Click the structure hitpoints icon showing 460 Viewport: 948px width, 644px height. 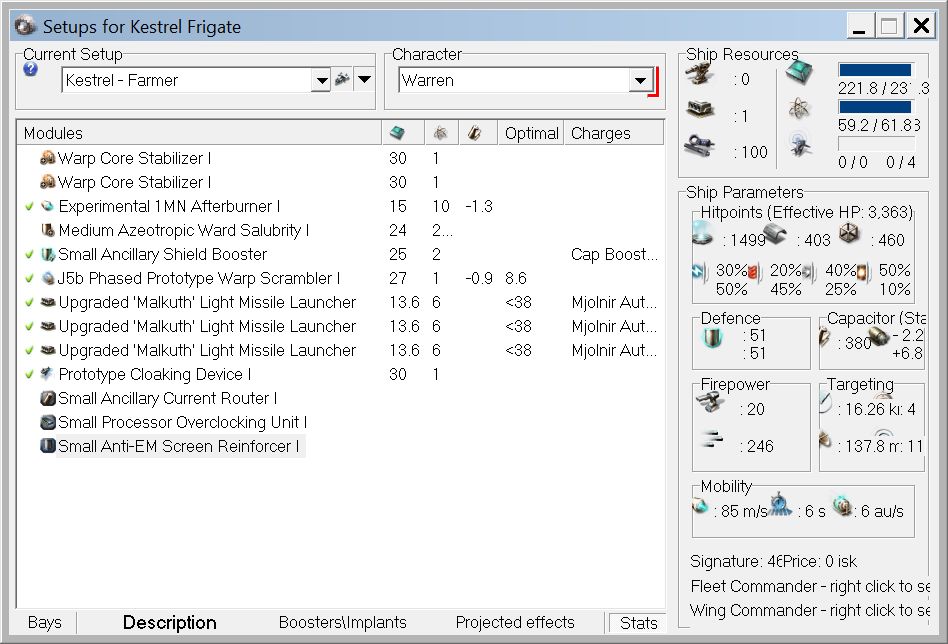pyautogui.click(x=849, y=233)
